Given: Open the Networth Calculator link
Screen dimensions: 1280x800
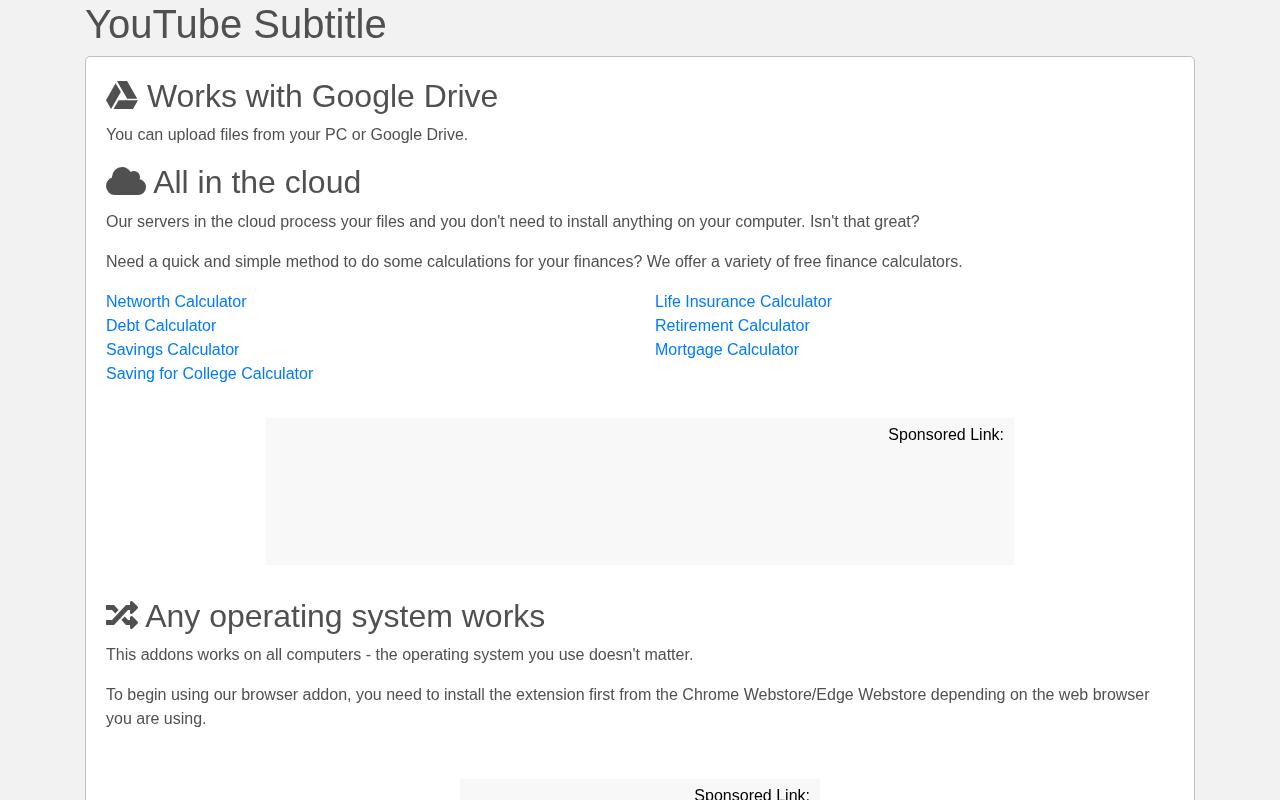Looking at the screenshot, I should click(176, 302).
